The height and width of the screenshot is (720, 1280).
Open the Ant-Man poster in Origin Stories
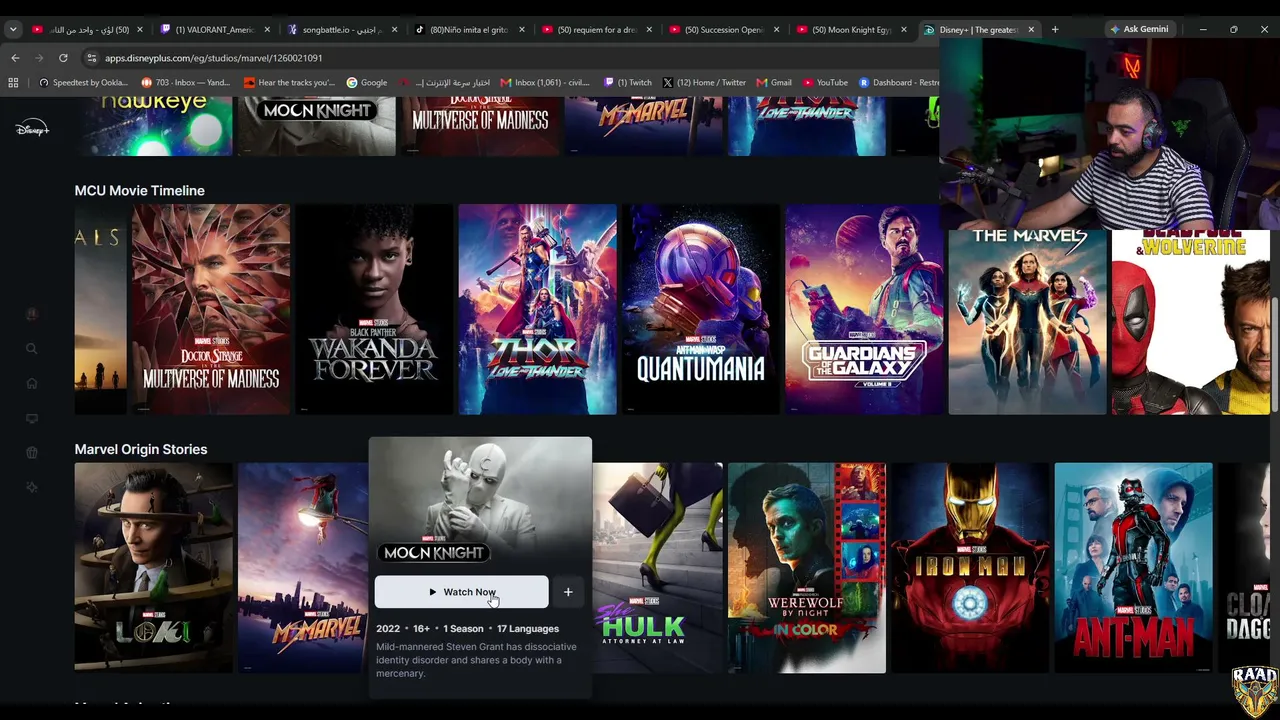point(1134,568)
